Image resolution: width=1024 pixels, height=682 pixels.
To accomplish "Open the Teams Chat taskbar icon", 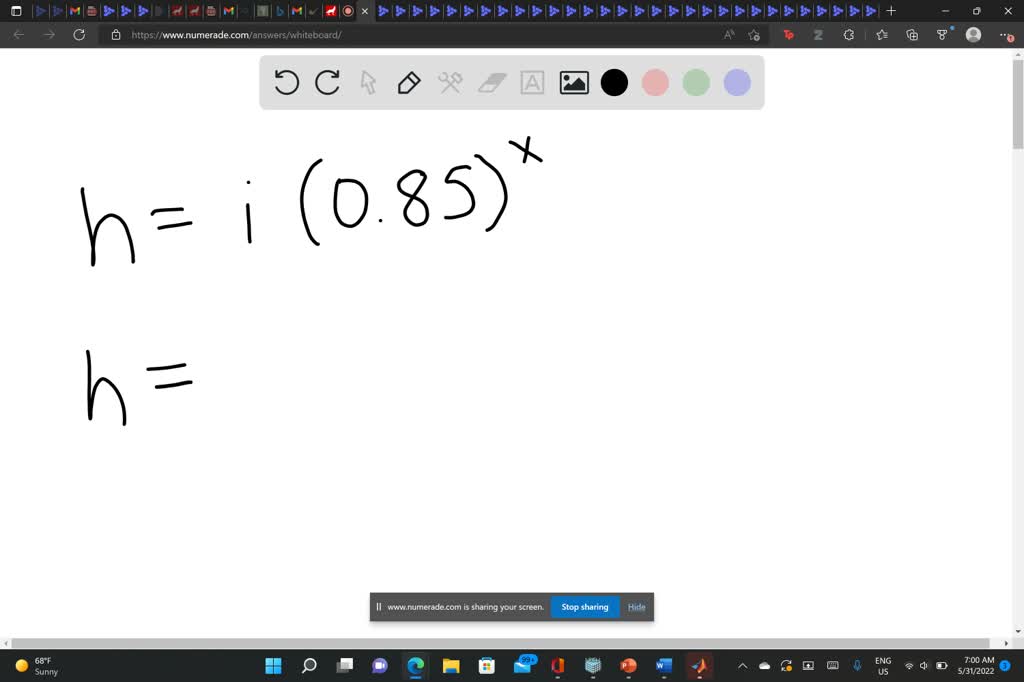I will pyautogui.click(x=380, y=666).
